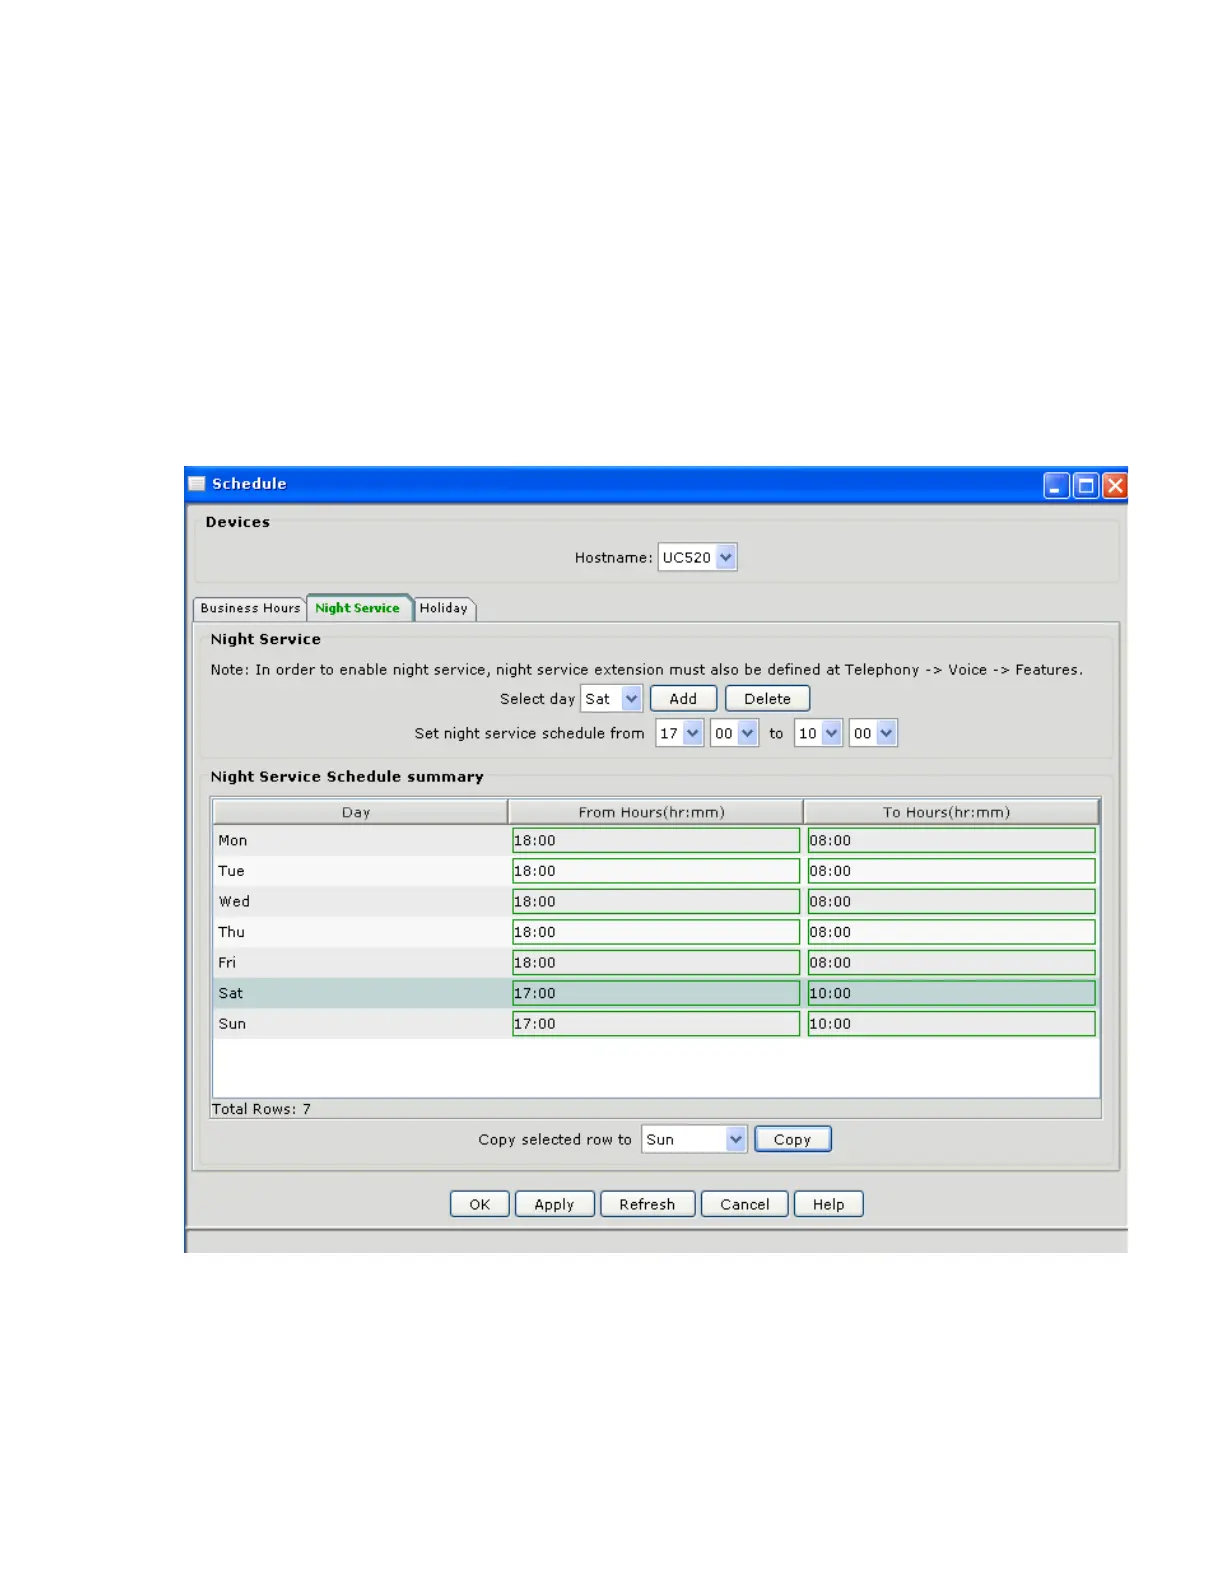Open Help for the Schedule window
Viewport: 1224px width, 1584px height.
click(x=828, y=1204)
